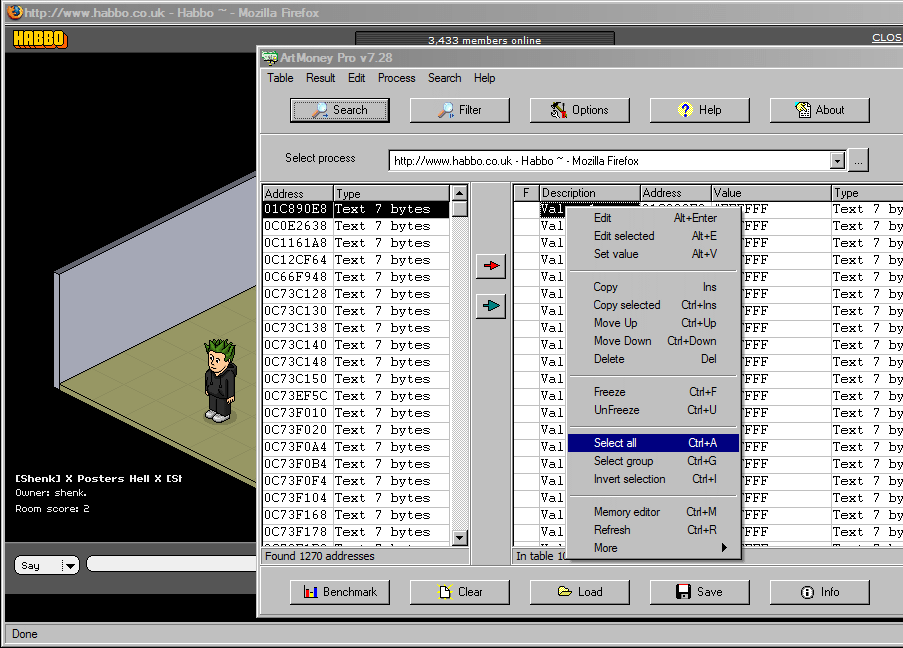
Task: Choose Copy in context menu
Action: click(x=654, y=287)
